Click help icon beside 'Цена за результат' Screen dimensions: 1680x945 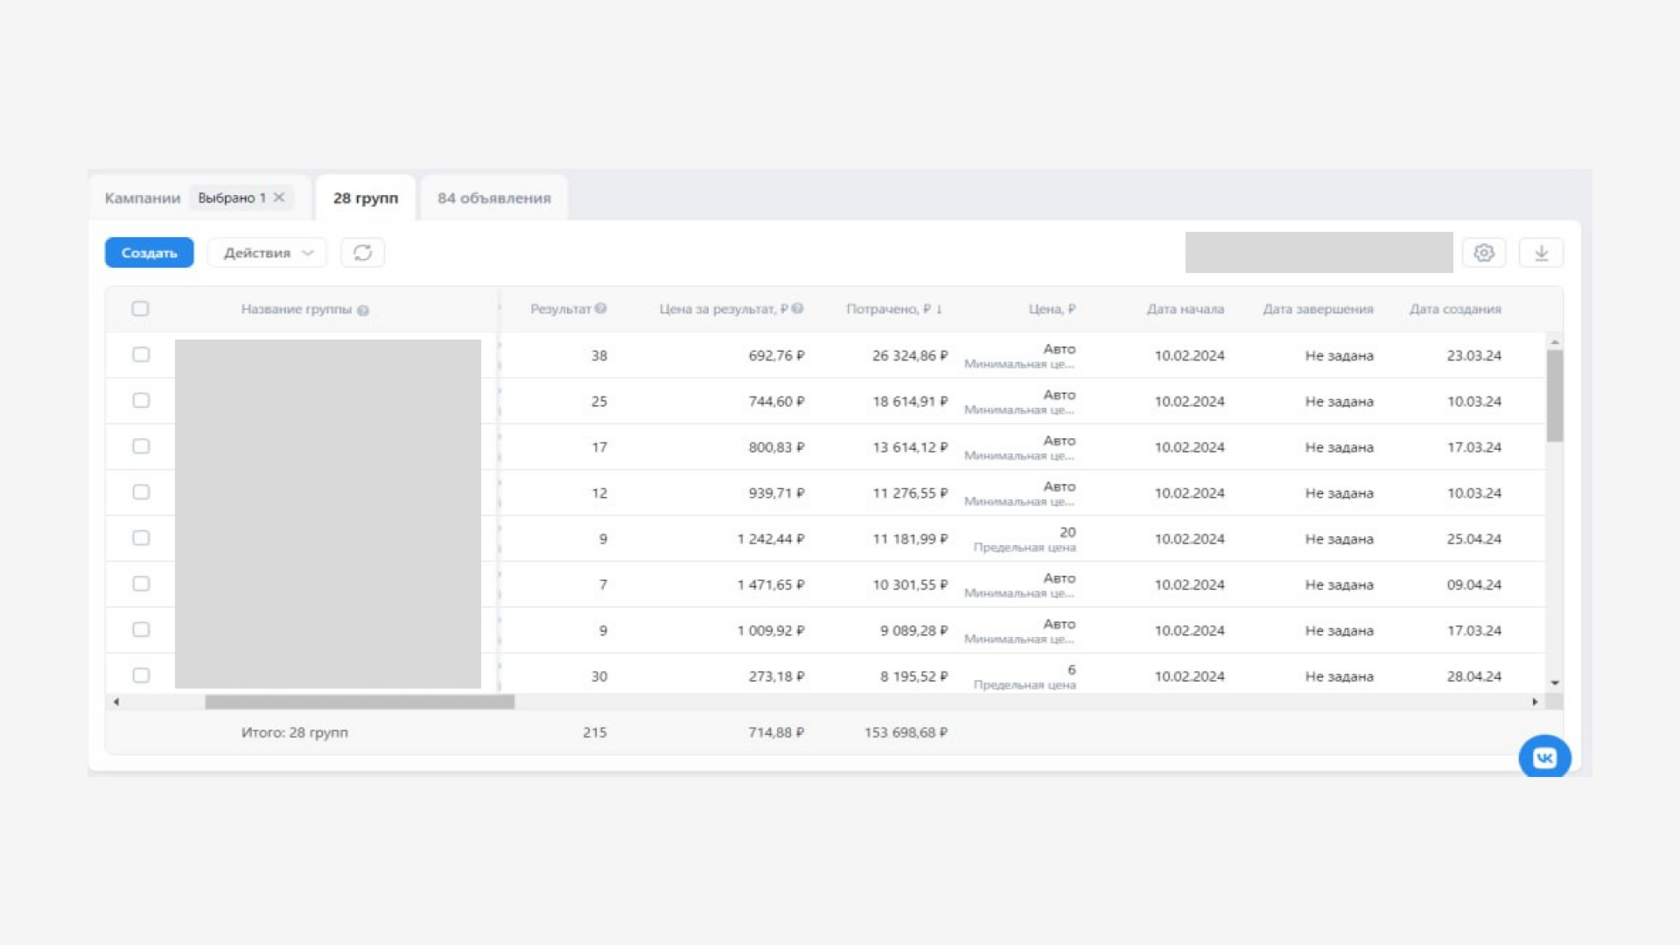click(x=798, y=309)
